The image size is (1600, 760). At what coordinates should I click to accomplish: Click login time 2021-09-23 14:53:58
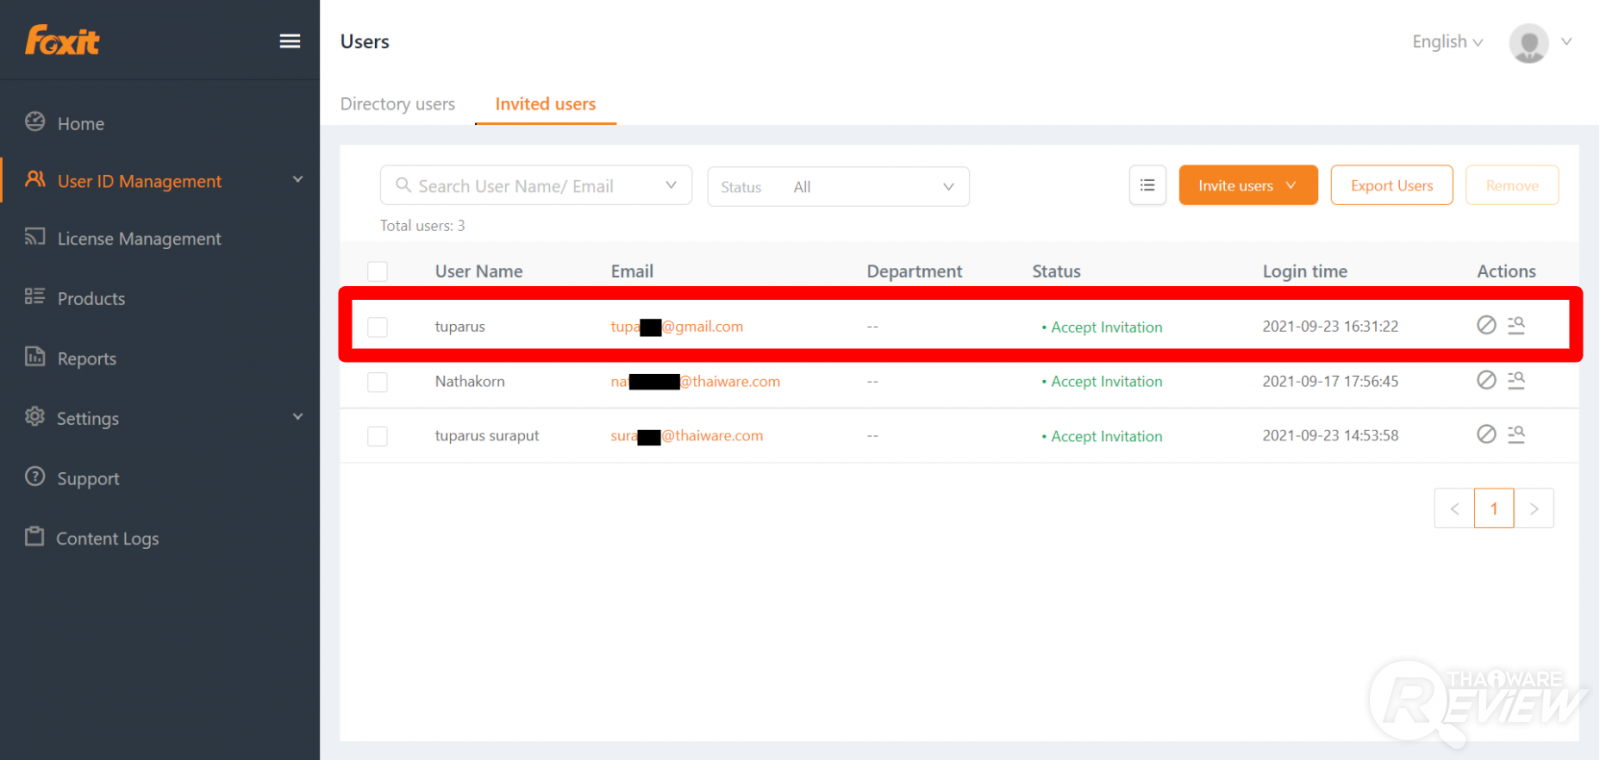(x=1330, y=435)
